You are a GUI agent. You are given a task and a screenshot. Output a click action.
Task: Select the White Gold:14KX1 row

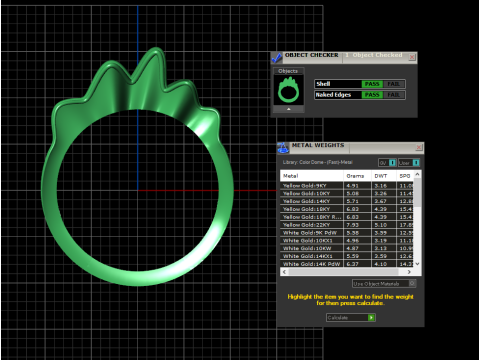click(347, 256)
